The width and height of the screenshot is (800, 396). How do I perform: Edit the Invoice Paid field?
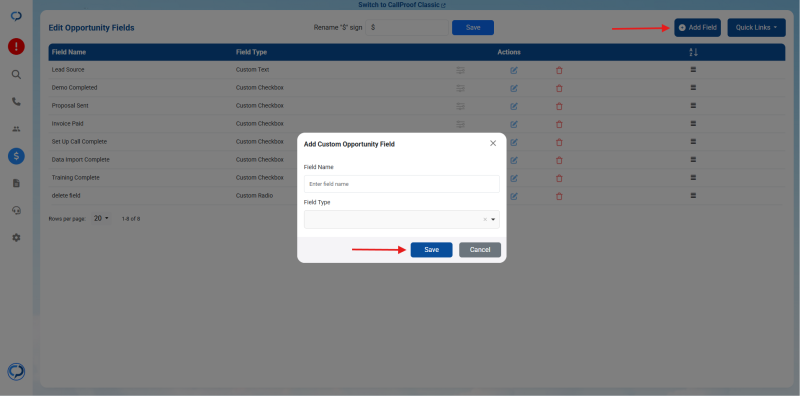point(514,124)
